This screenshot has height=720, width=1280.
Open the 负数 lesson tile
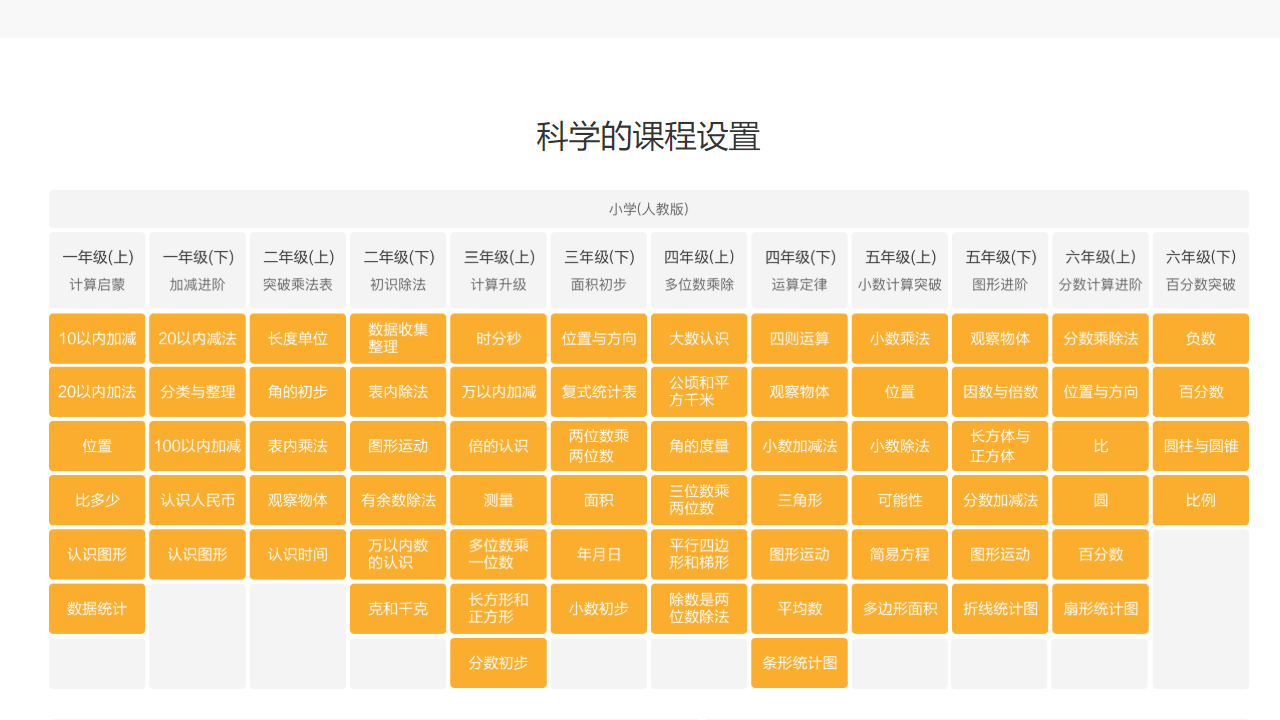pyautogui.click(x=1201, y=338)
